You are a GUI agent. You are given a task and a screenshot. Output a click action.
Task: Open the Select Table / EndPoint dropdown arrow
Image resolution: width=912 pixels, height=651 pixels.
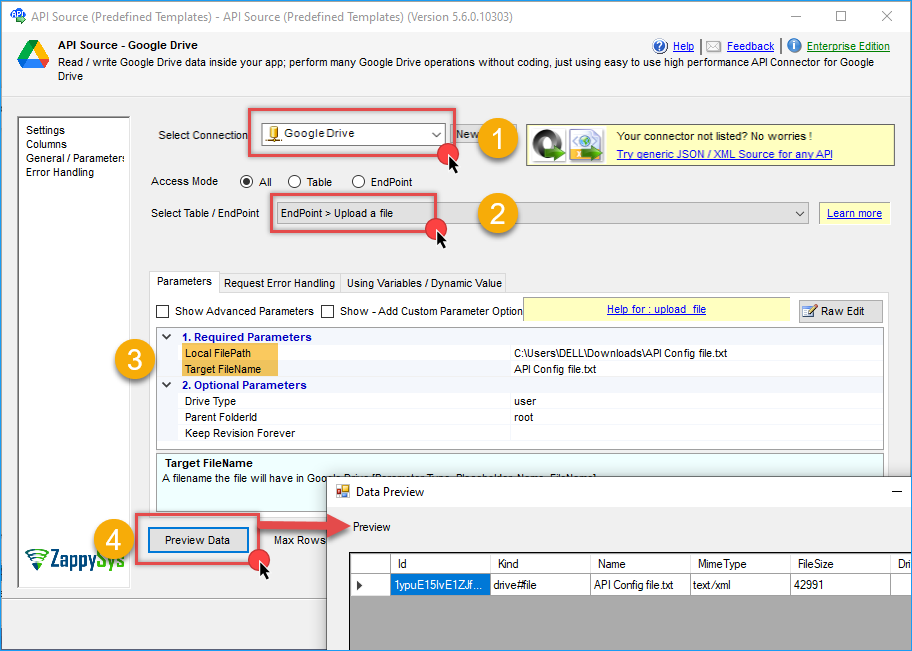800,214
